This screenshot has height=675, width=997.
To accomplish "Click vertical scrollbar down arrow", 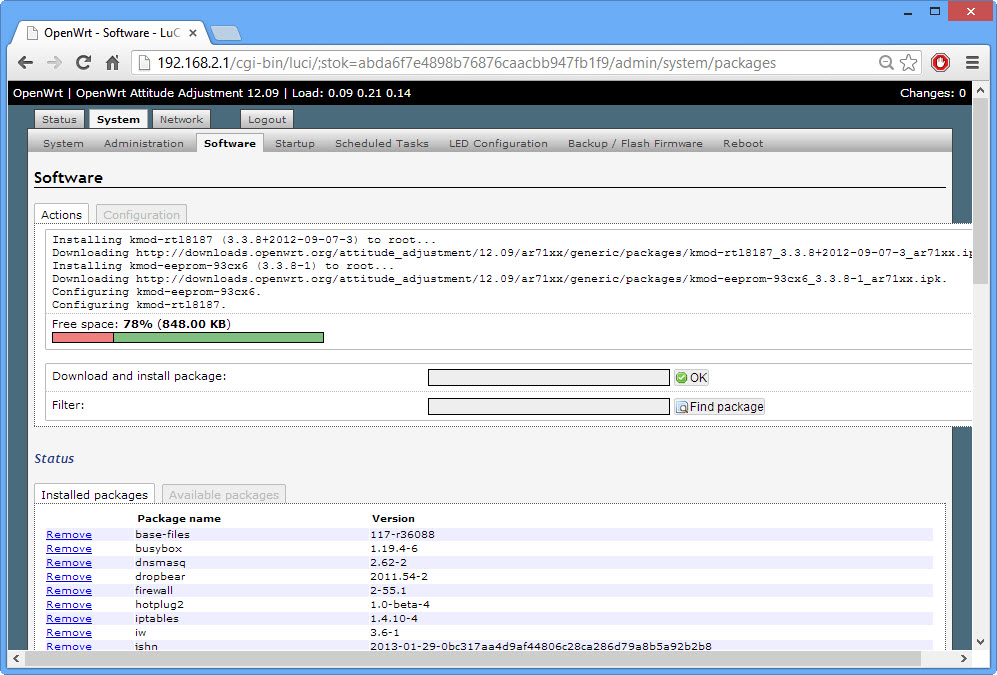I will pyautogui.click(x=980, y=641).
